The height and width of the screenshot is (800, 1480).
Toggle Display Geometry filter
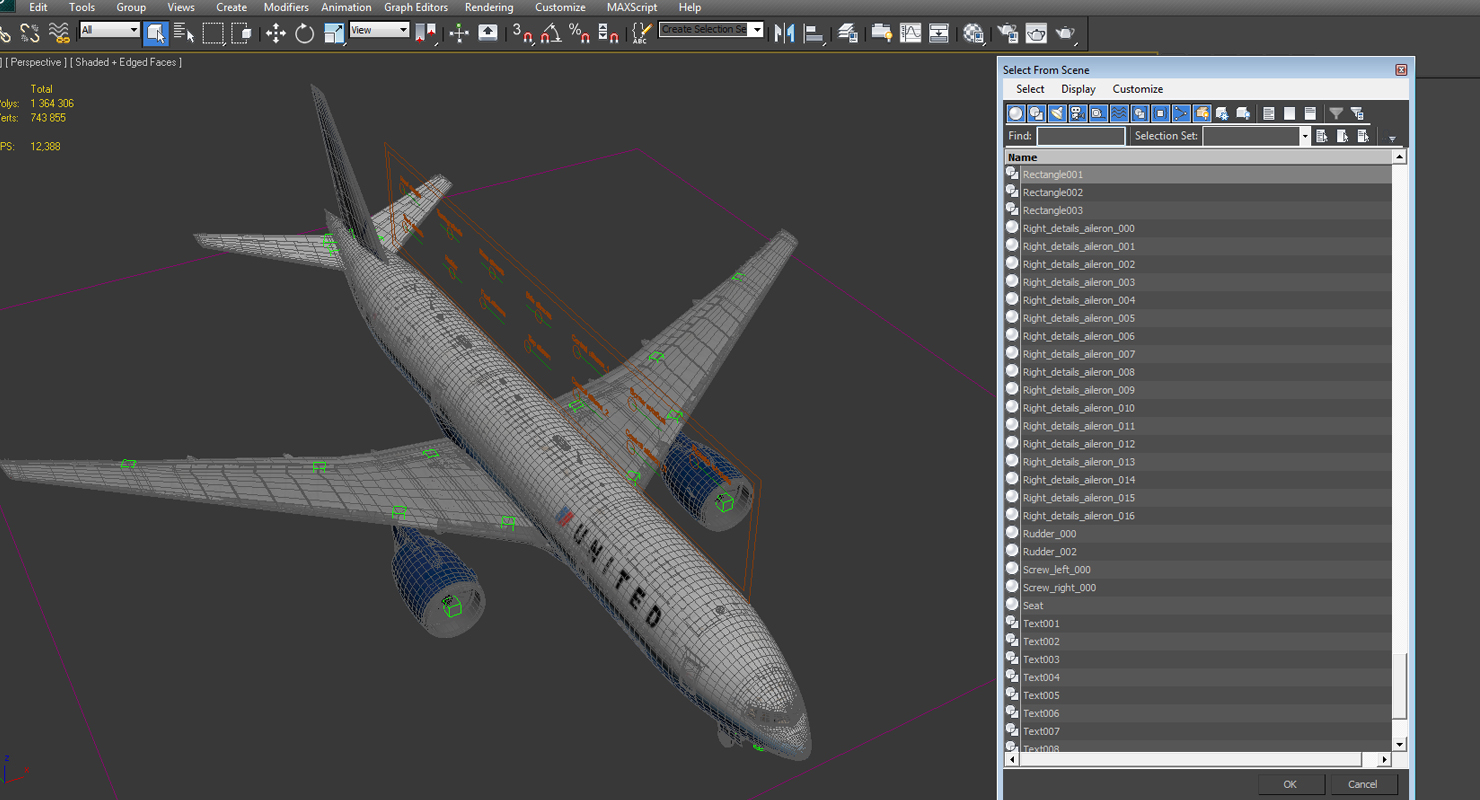click(x=1016, y=113)
